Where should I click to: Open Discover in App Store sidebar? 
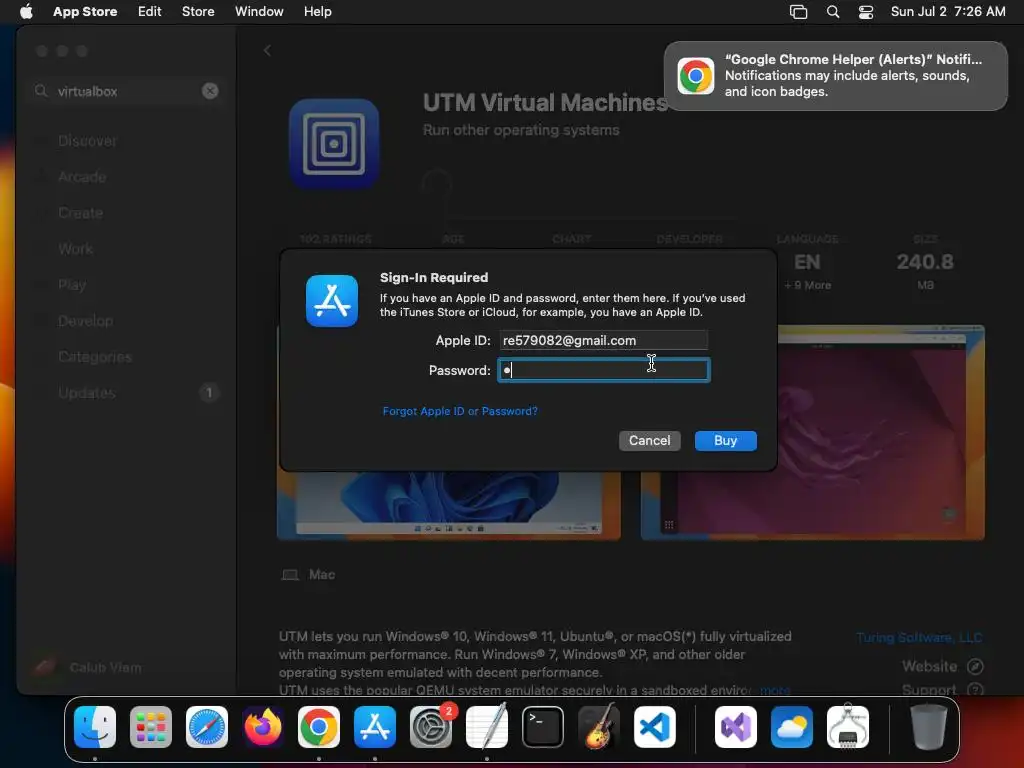click(x=87, y=140)
